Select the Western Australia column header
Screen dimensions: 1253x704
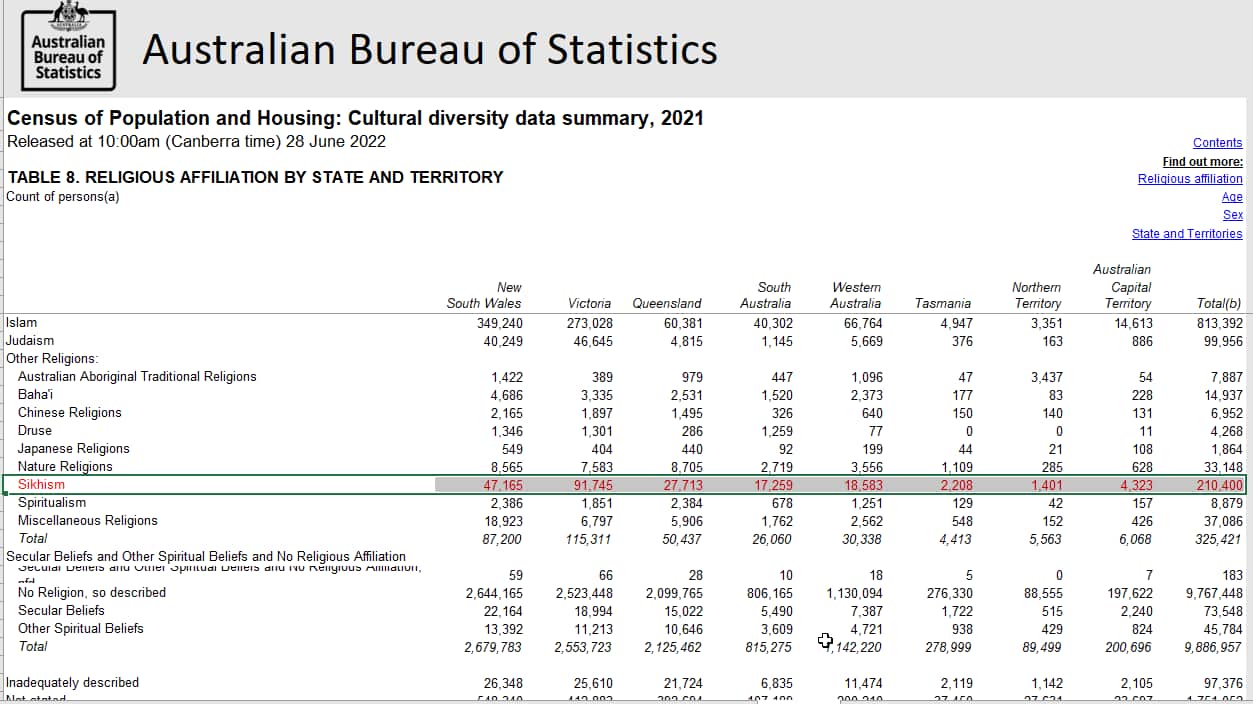(855, 295)
